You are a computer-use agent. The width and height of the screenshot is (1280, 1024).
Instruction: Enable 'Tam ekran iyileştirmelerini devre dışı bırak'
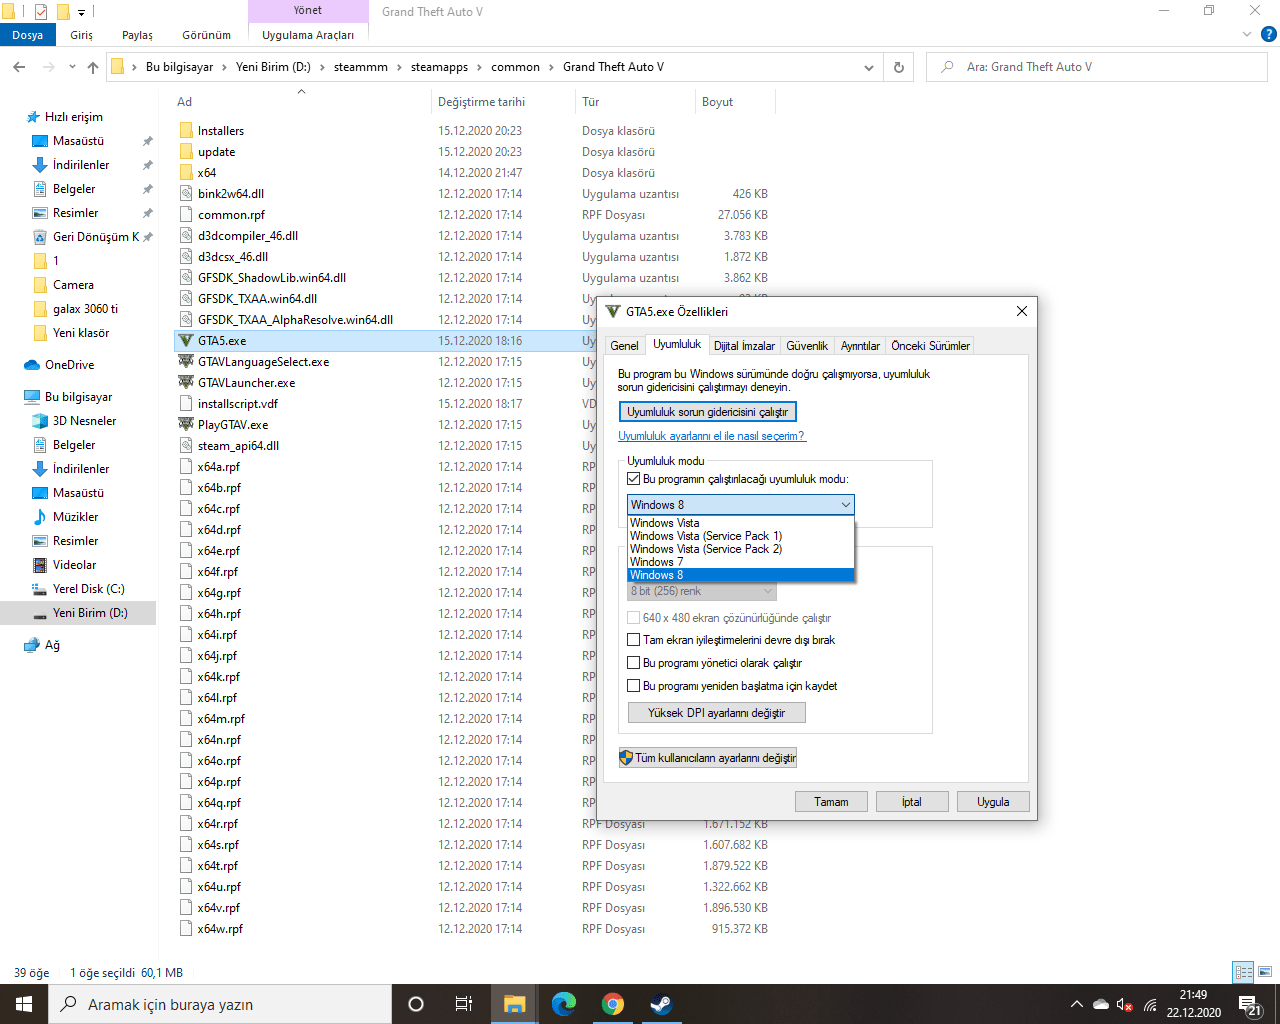(633, 640)
